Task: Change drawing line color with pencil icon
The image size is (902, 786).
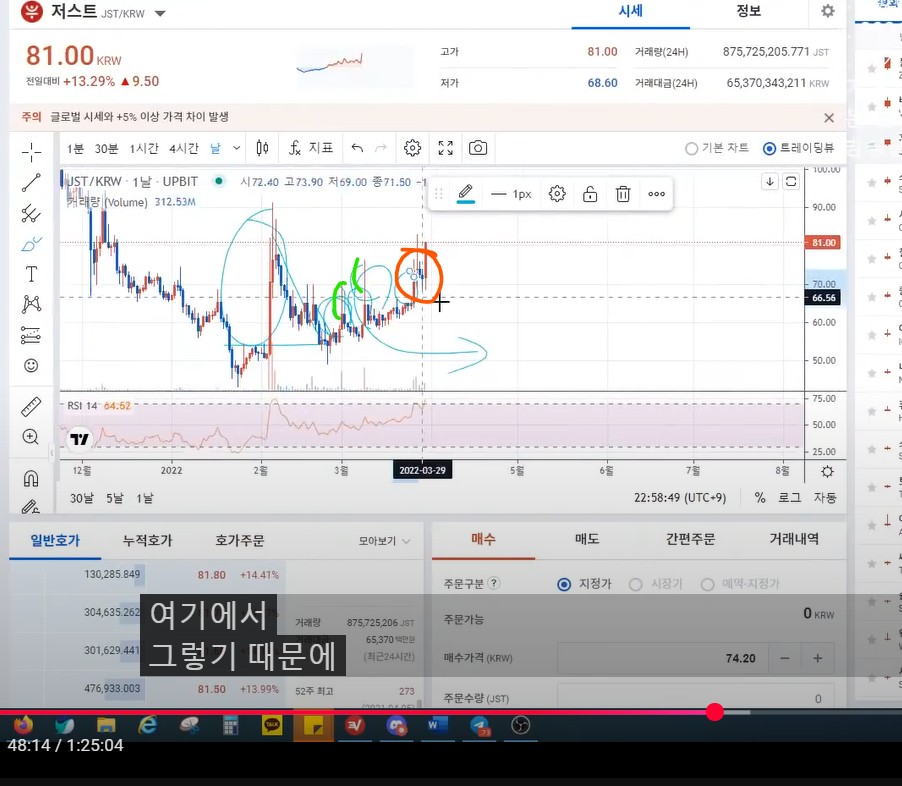Action: [x=465, y=193]
